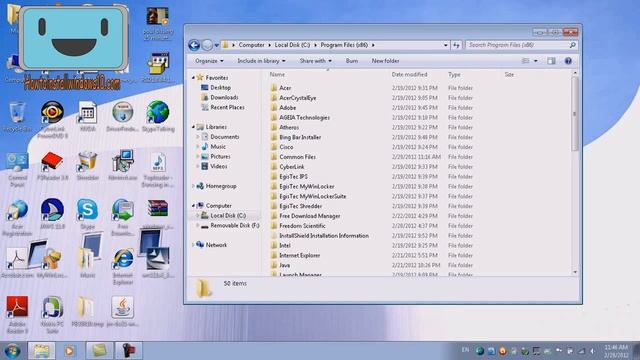Select Recent Places under Favorites
This screenshot has width=640, height=360.
227,107
